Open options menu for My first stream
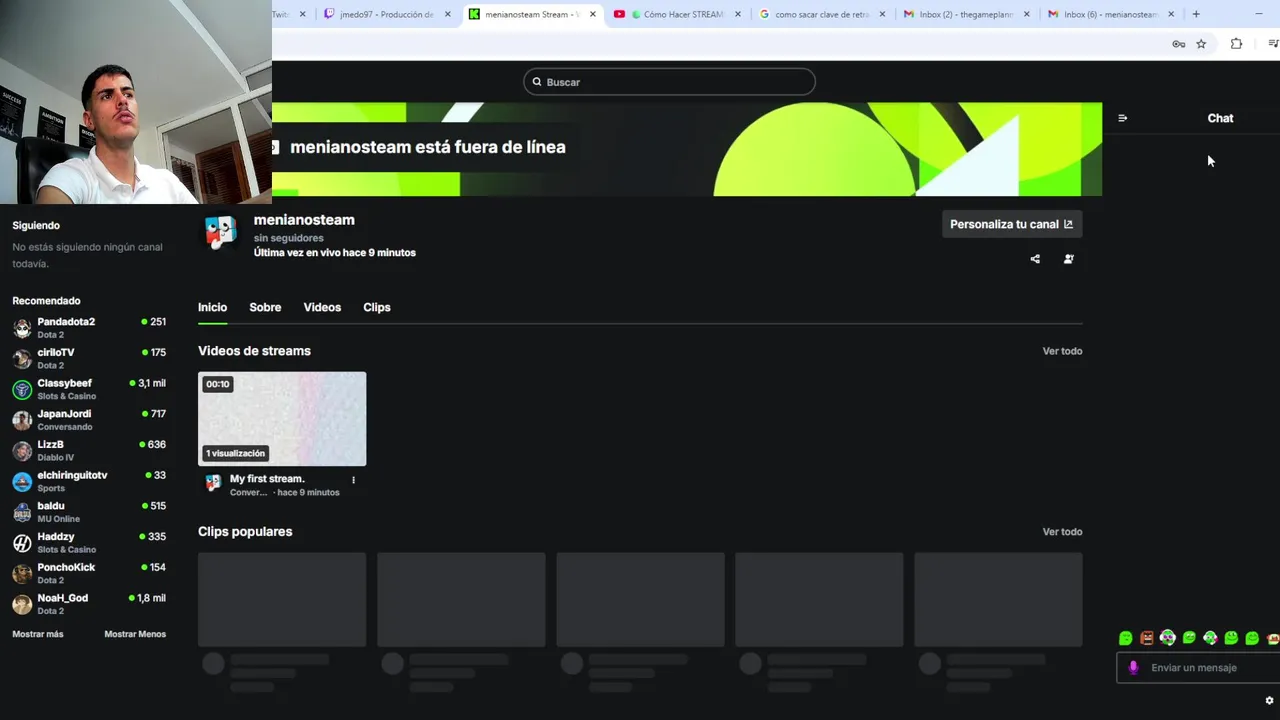The height and width of the screenshot is (720, 1280). 353,480
